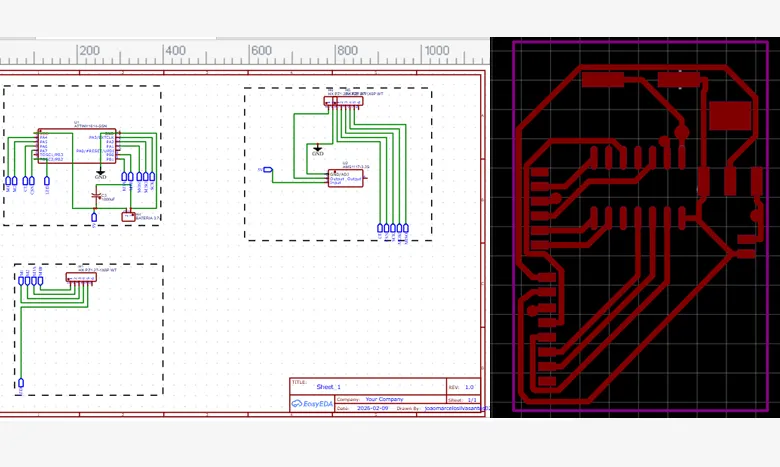Click the date 2026-02-09 field

[x=373, y=408]
